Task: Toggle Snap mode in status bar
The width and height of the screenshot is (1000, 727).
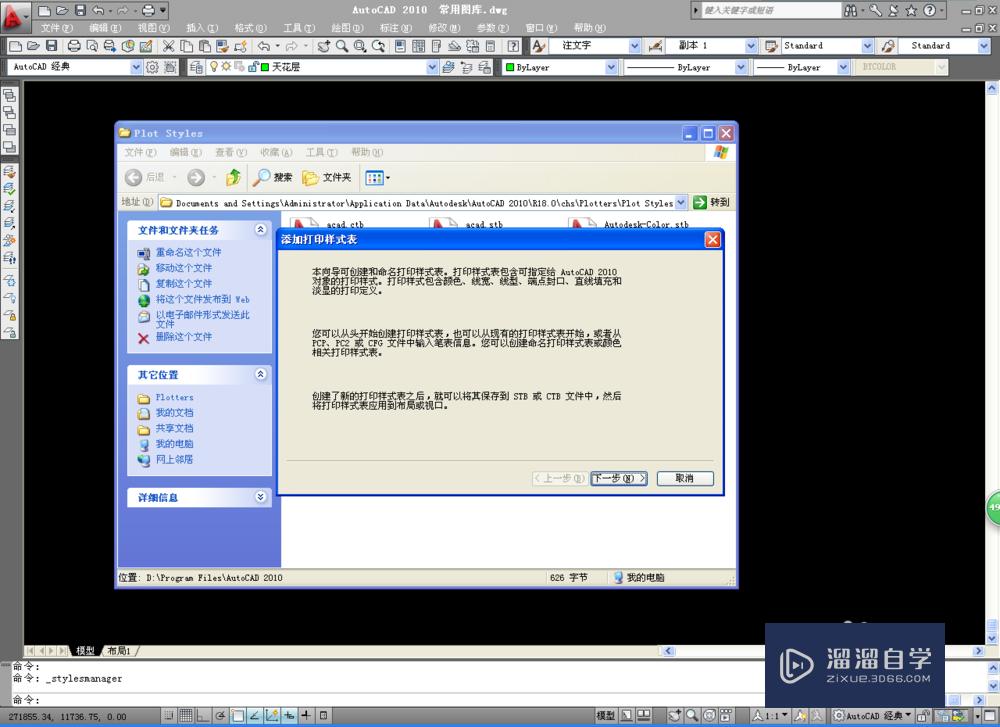Action: tap(168, 716)
